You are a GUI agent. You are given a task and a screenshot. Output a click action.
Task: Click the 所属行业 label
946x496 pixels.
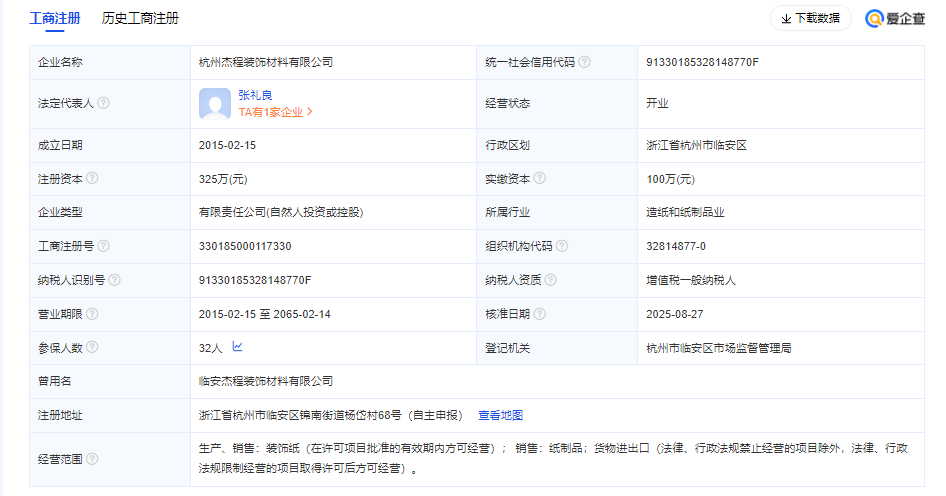507,212
